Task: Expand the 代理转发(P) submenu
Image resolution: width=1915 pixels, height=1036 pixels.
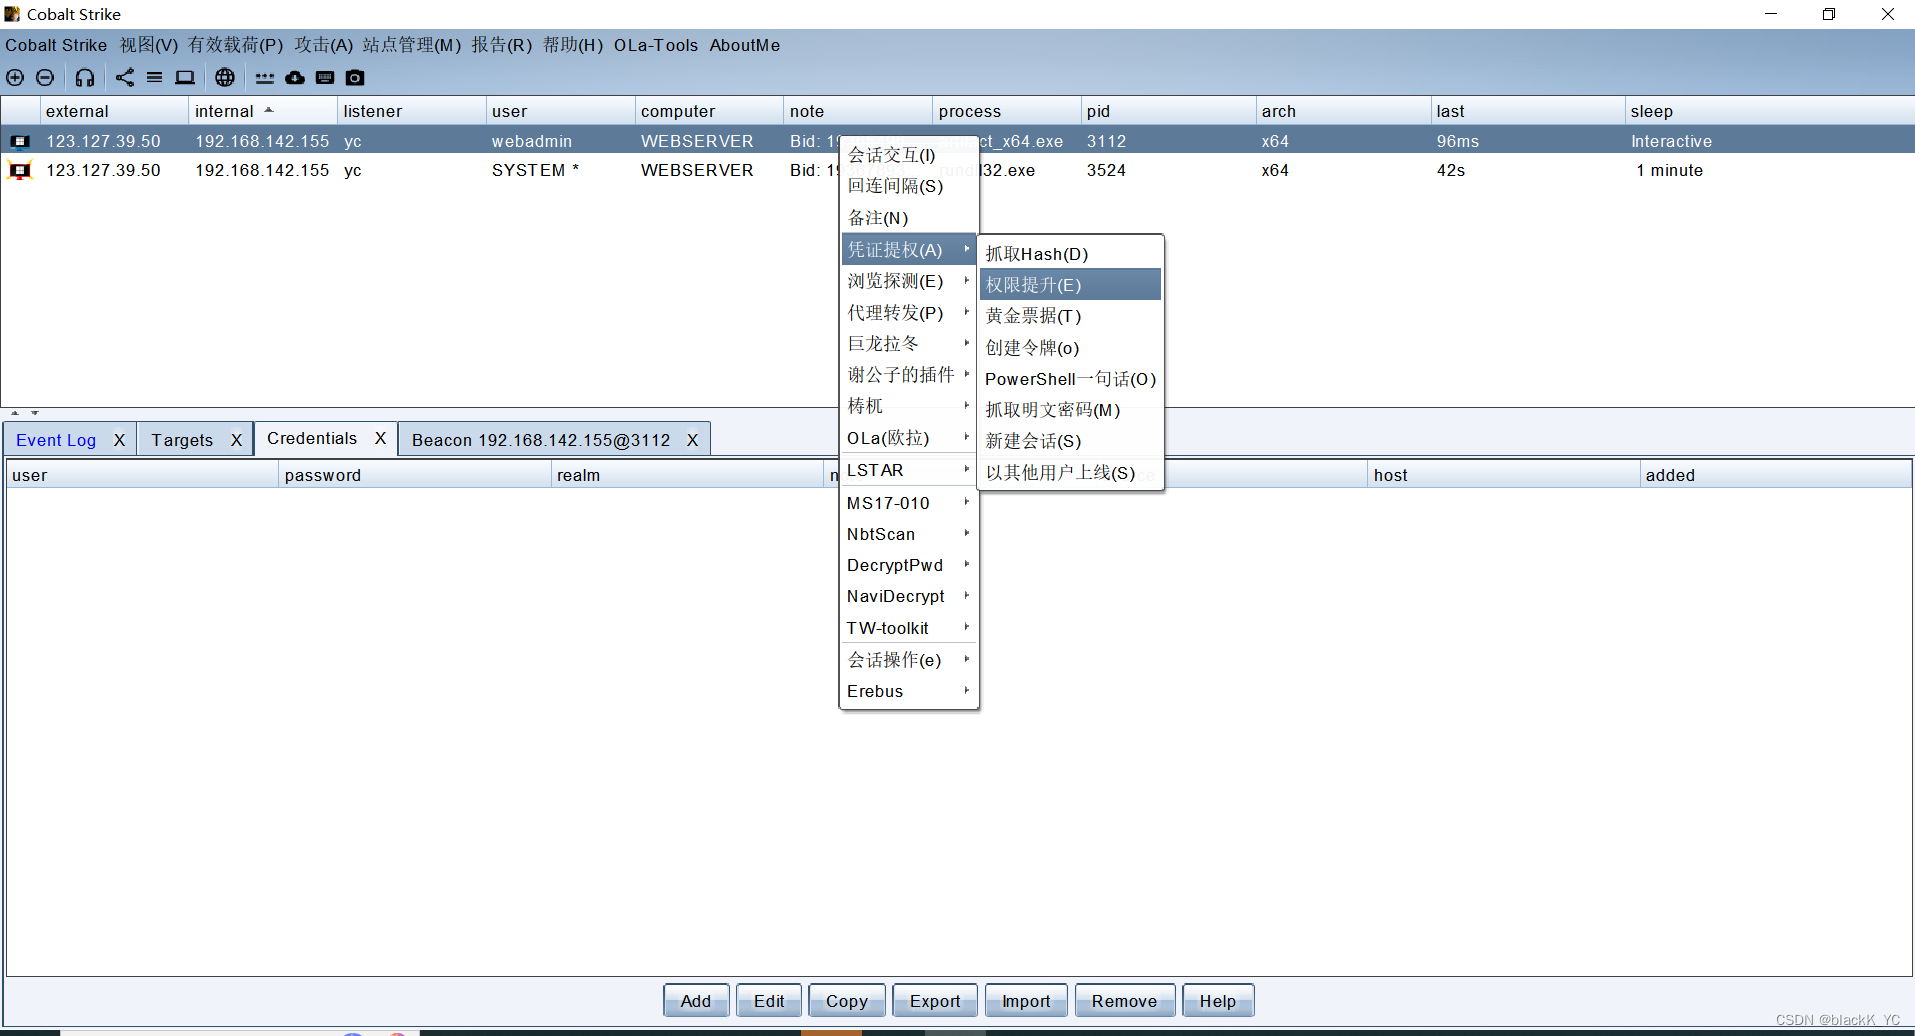Action: 909,313
